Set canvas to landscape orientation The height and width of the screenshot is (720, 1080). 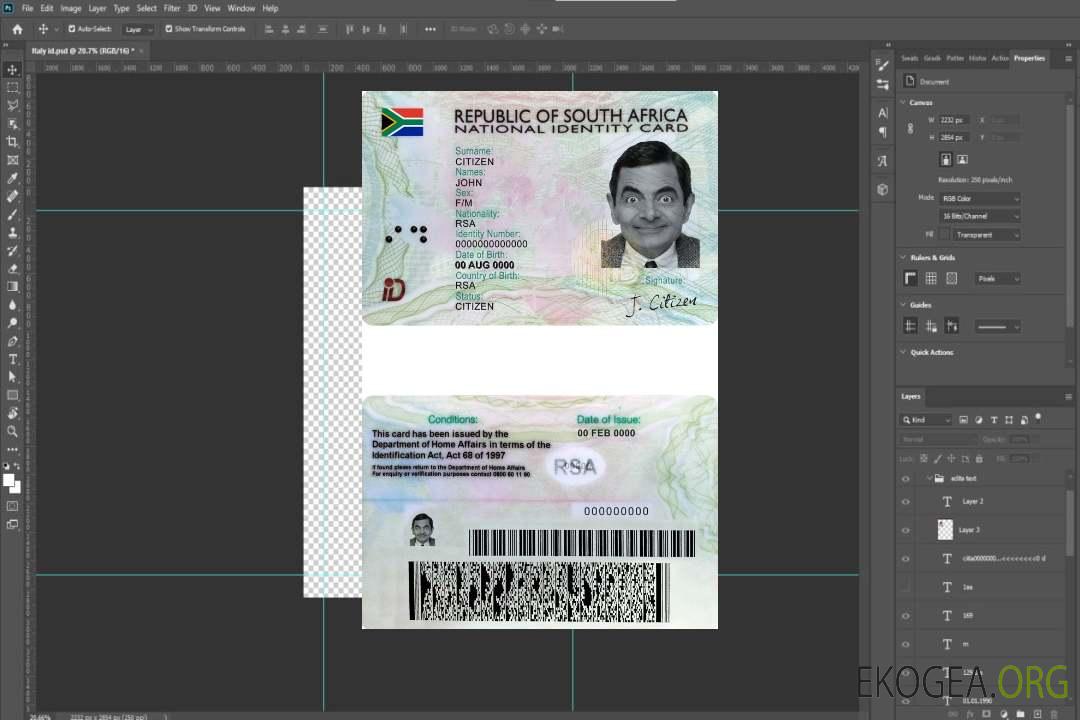962,159
